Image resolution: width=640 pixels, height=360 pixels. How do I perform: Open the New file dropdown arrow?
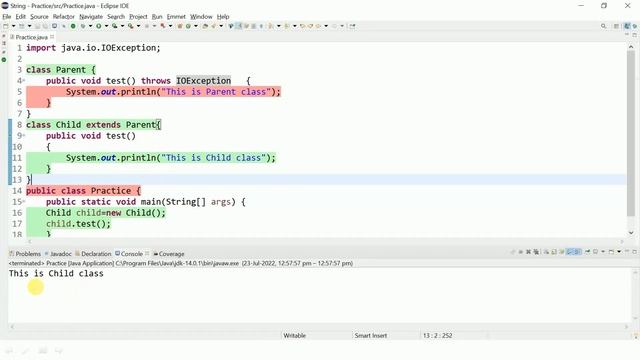pos(13,26)
